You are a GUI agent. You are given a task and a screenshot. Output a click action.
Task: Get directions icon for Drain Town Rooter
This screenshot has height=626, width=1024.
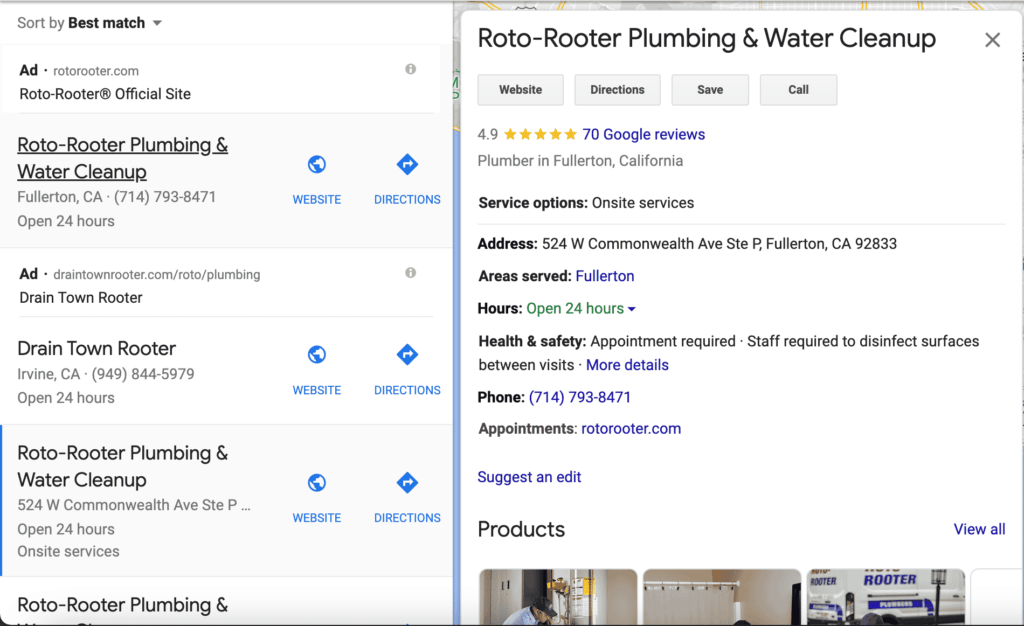pyautogui.click(x=407, y=354)
